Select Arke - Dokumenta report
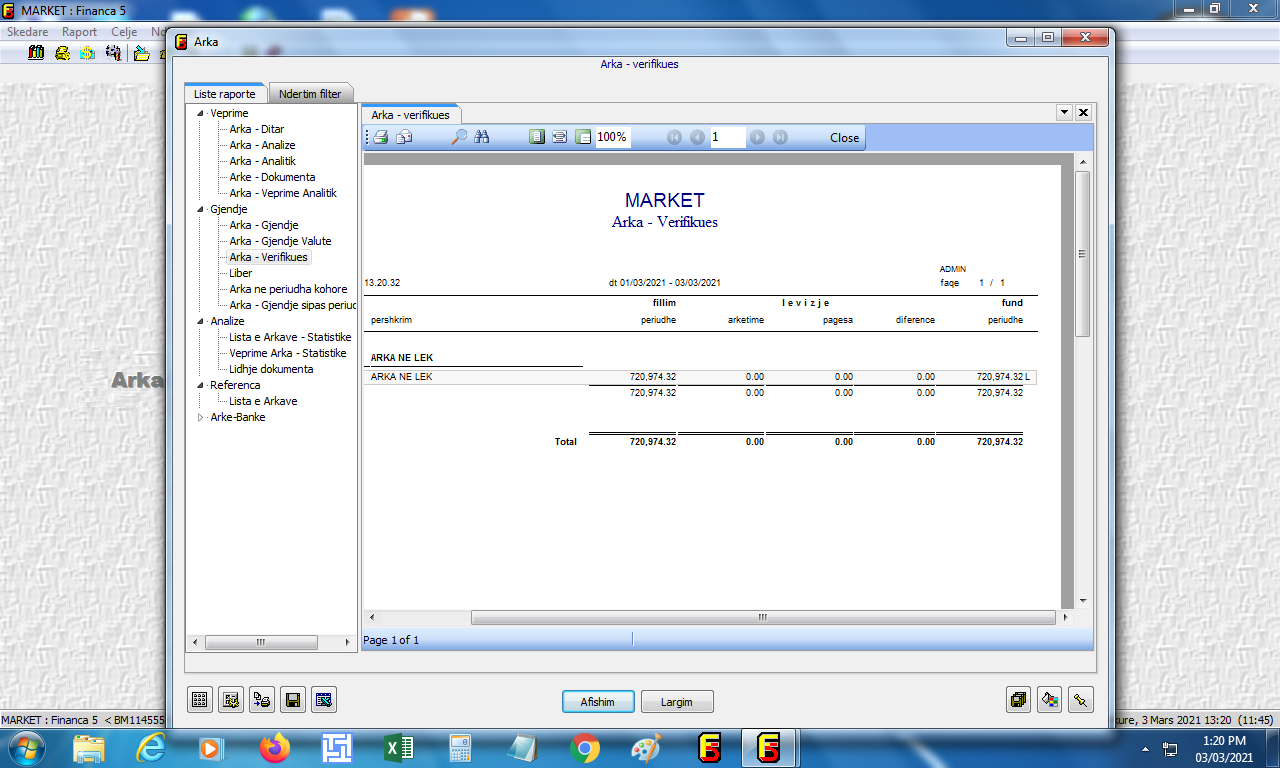The image size is (1280, 768). (272, 177)
